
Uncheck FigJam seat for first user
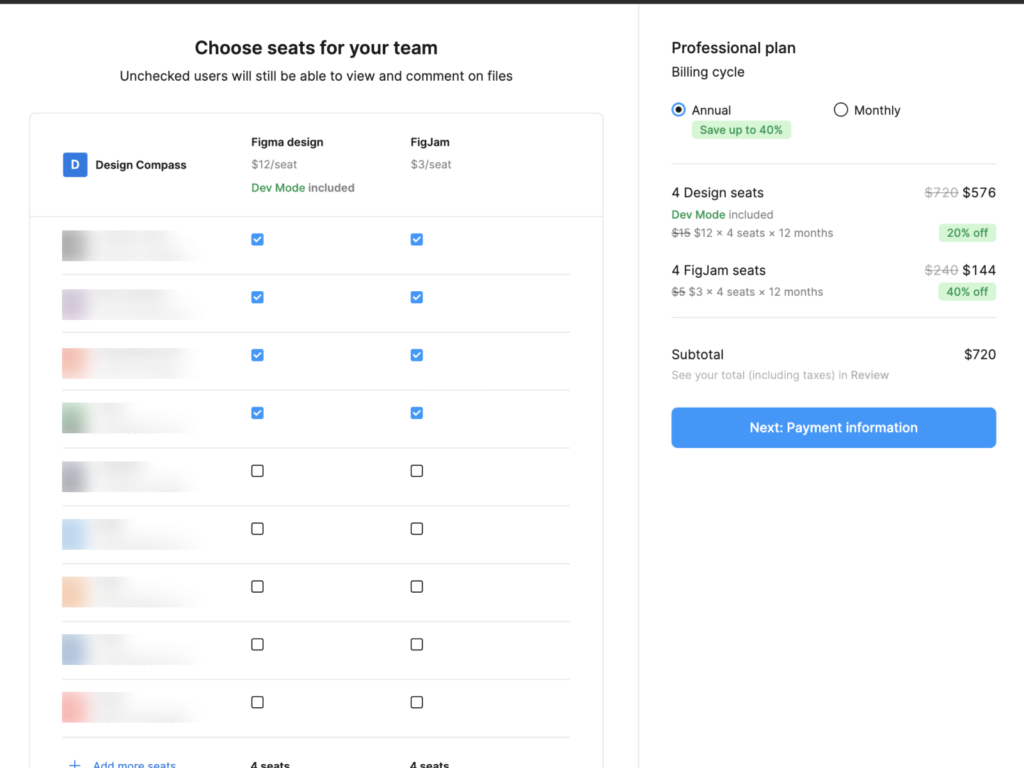pyautogui.click(x=417, y=239)
